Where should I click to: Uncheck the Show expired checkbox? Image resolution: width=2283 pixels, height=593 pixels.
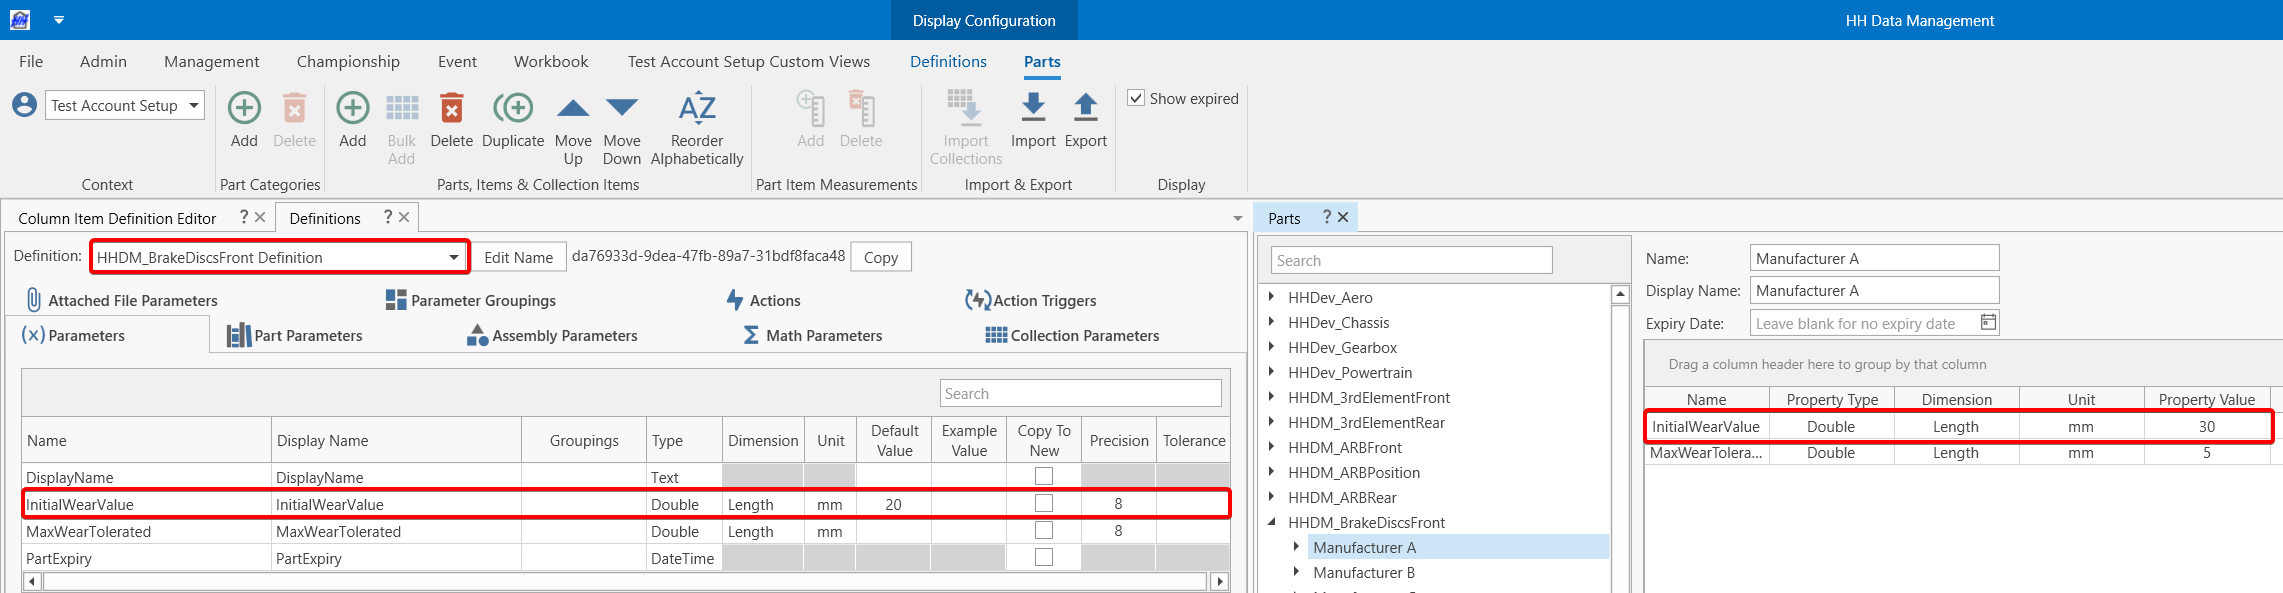[x=1136, y=98]
